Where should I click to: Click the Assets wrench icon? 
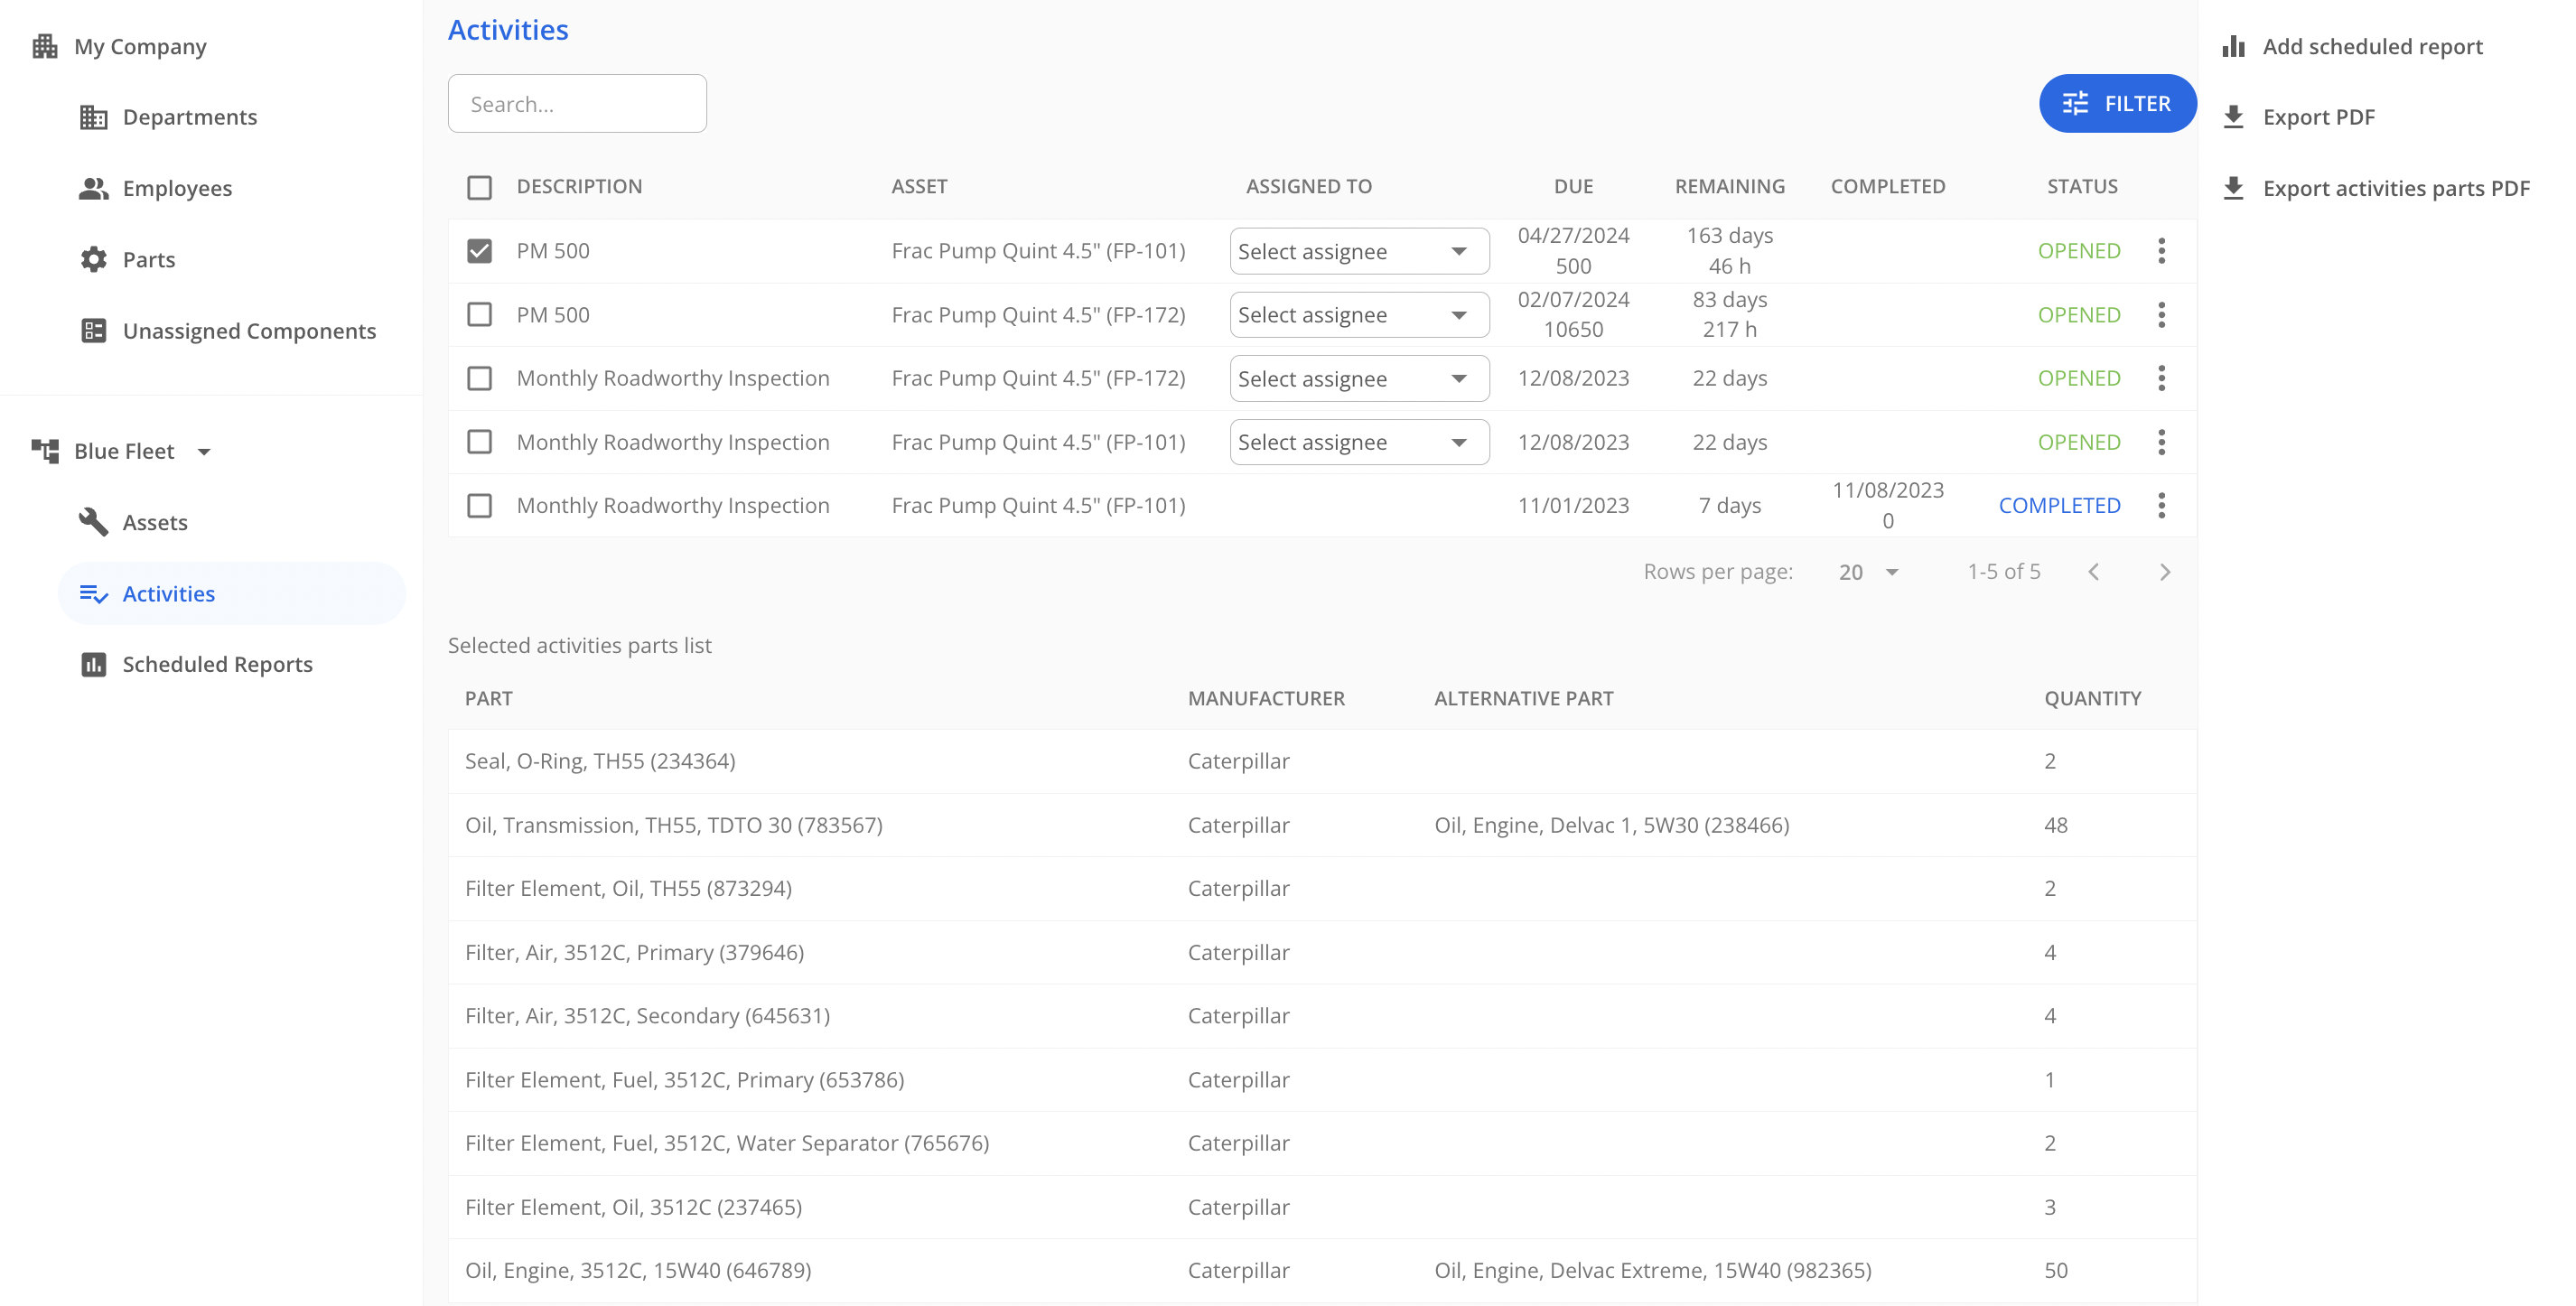(93, 522)
